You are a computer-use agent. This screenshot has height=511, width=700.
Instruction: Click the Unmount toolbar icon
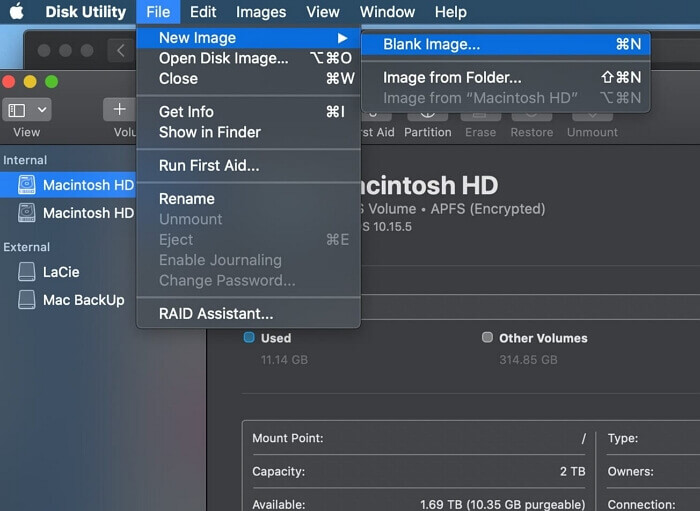(x=592, y=114)
